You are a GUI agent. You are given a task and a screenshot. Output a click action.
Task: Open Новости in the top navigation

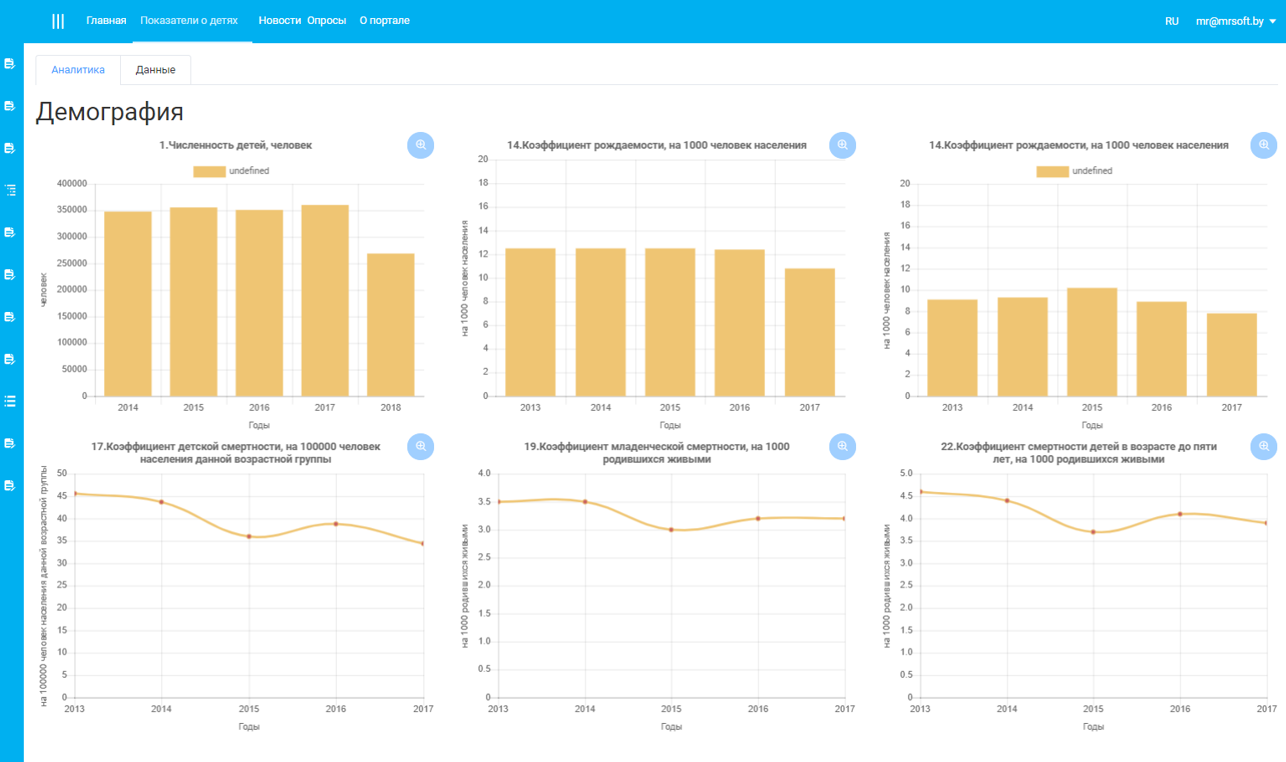point(279,21)
